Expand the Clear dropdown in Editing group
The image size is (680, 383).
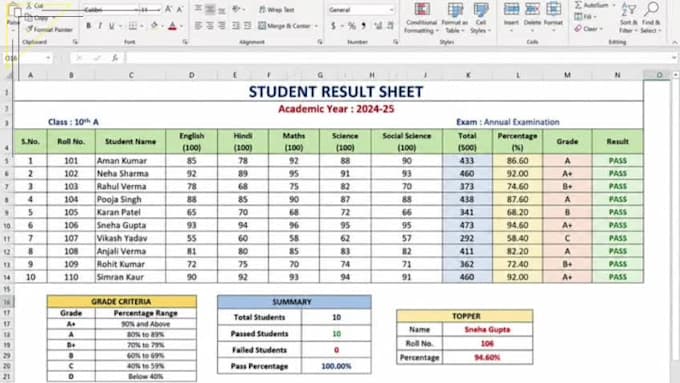click(601, 29)
